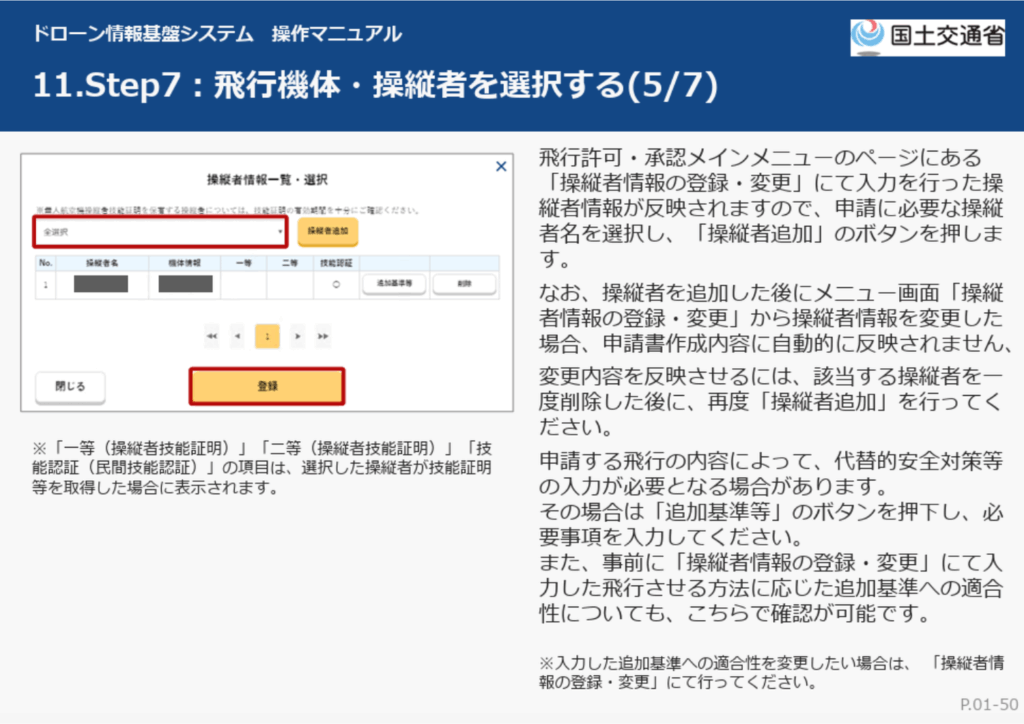Screen dimensions: 1024x724
Task: Click the redacted pilot name cell
Action: tap(102, 284)
